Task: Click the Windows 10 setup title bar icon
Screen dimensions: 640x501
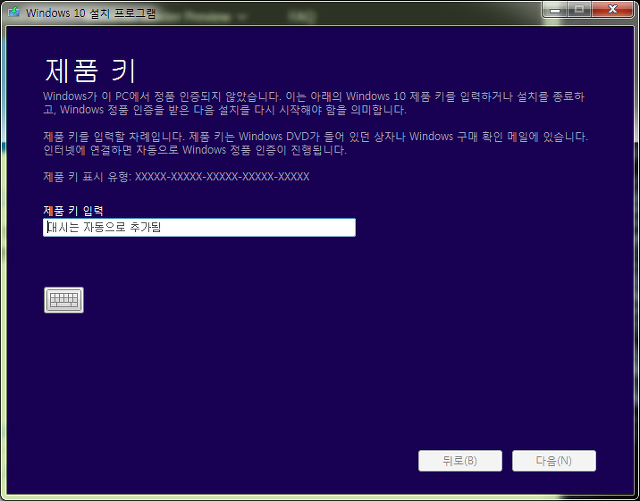Action: [x=14, y=11]
